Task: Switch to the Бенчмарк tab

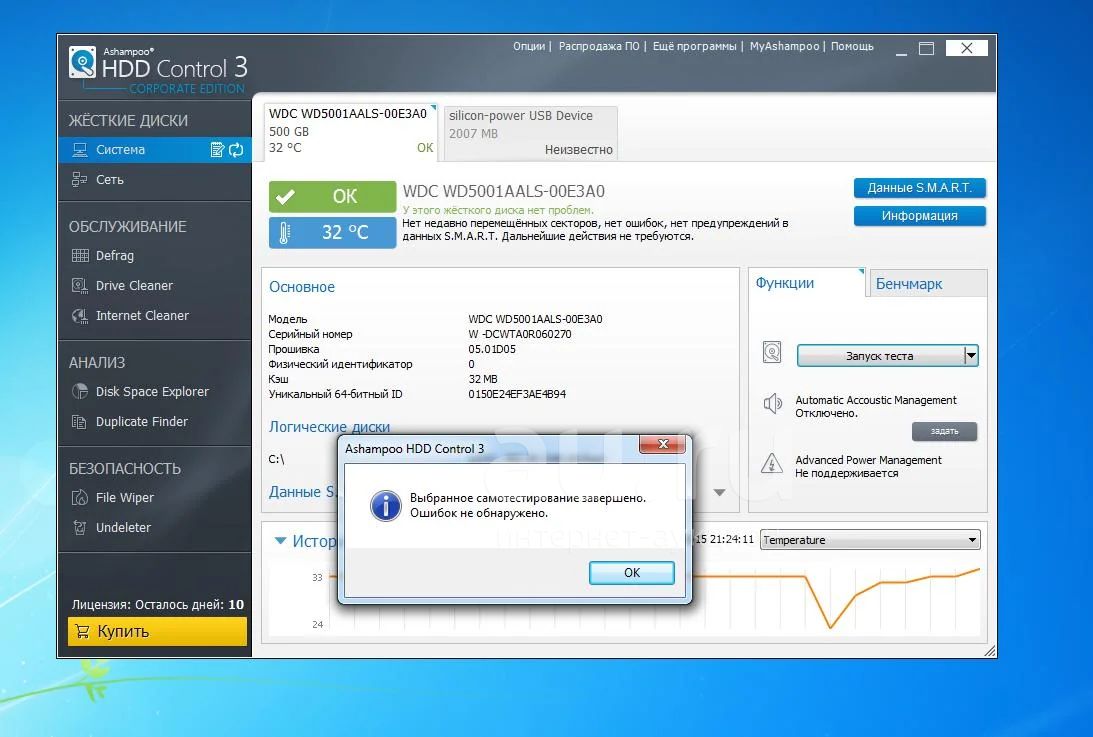Action: [x=927, y=284]
